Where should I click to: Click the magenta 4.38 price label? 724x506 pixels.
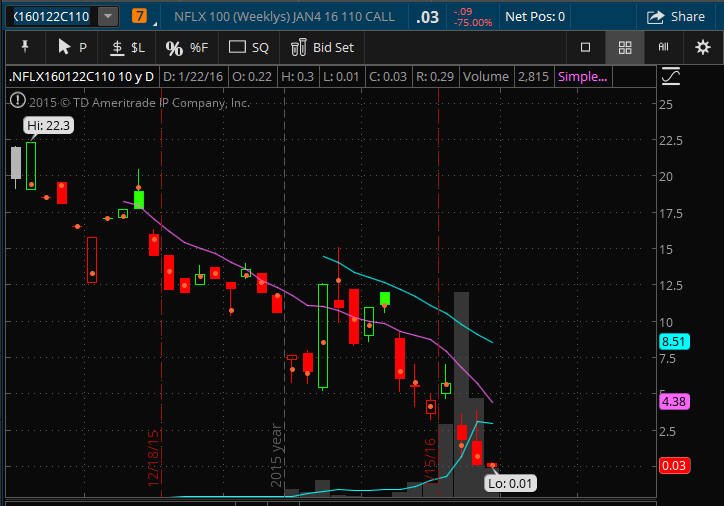[674, 402]
